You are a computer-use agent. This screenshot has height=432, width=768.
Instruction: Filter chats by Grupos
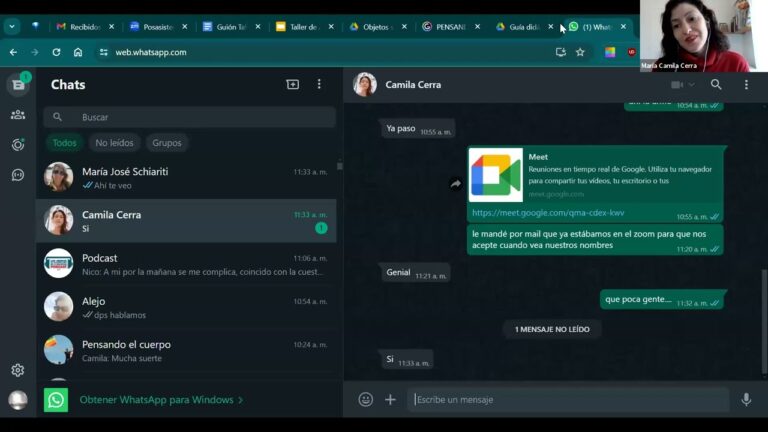(x=167, y=143)
